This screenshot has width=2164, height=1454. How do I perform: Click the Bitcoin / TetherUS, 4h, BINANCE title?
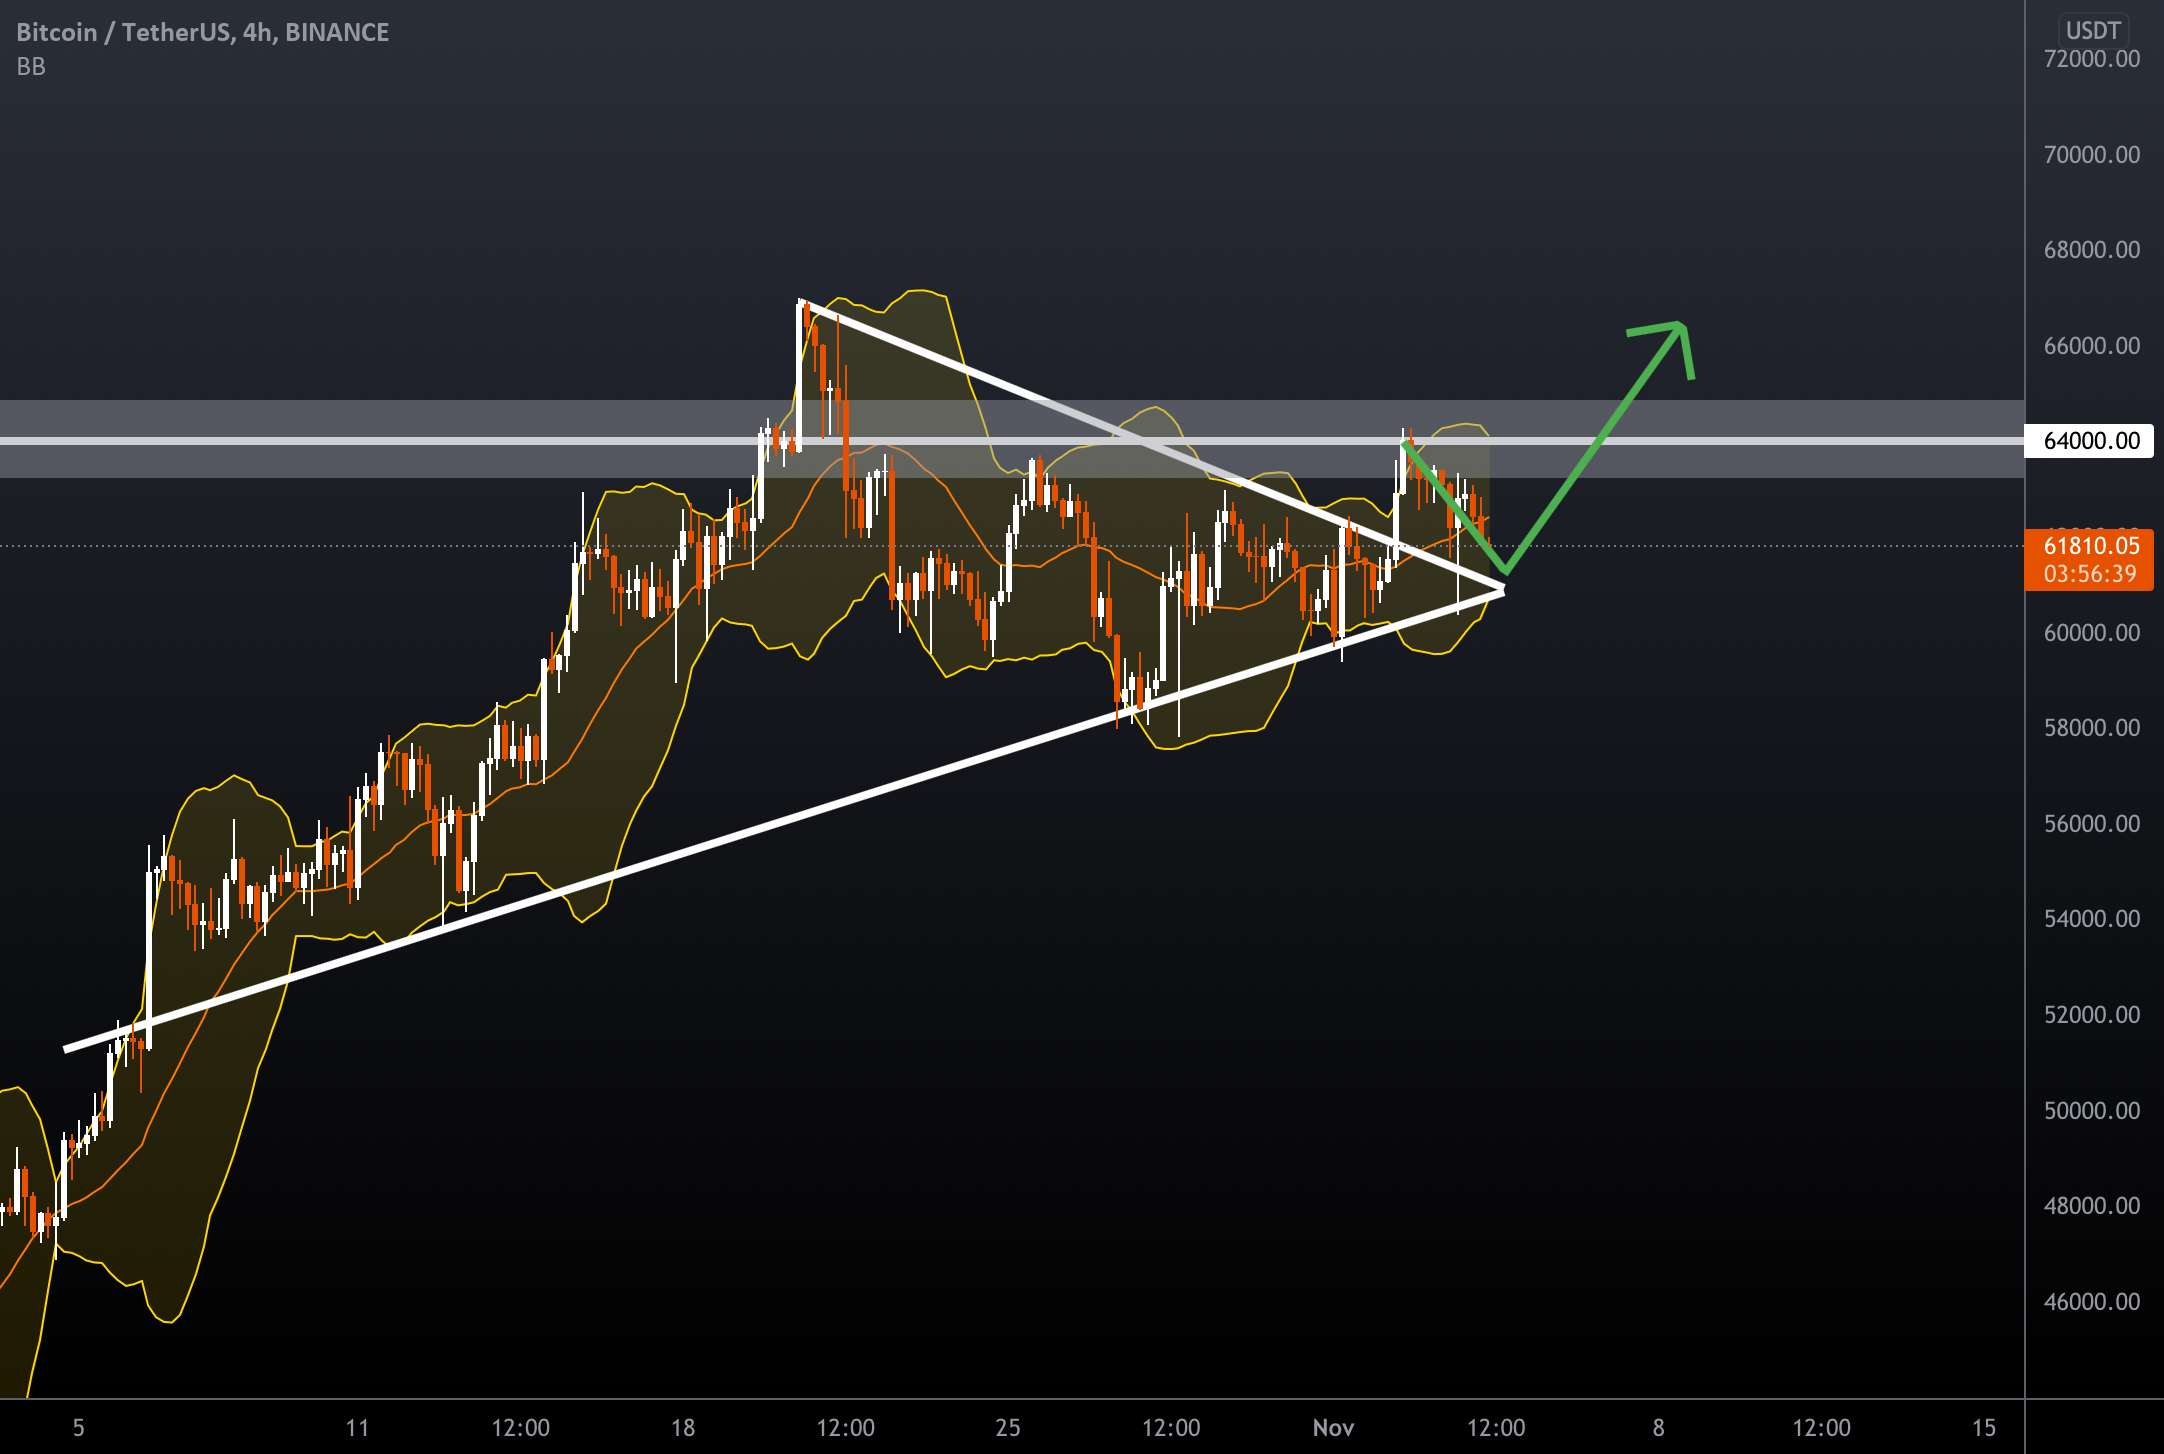203,32
